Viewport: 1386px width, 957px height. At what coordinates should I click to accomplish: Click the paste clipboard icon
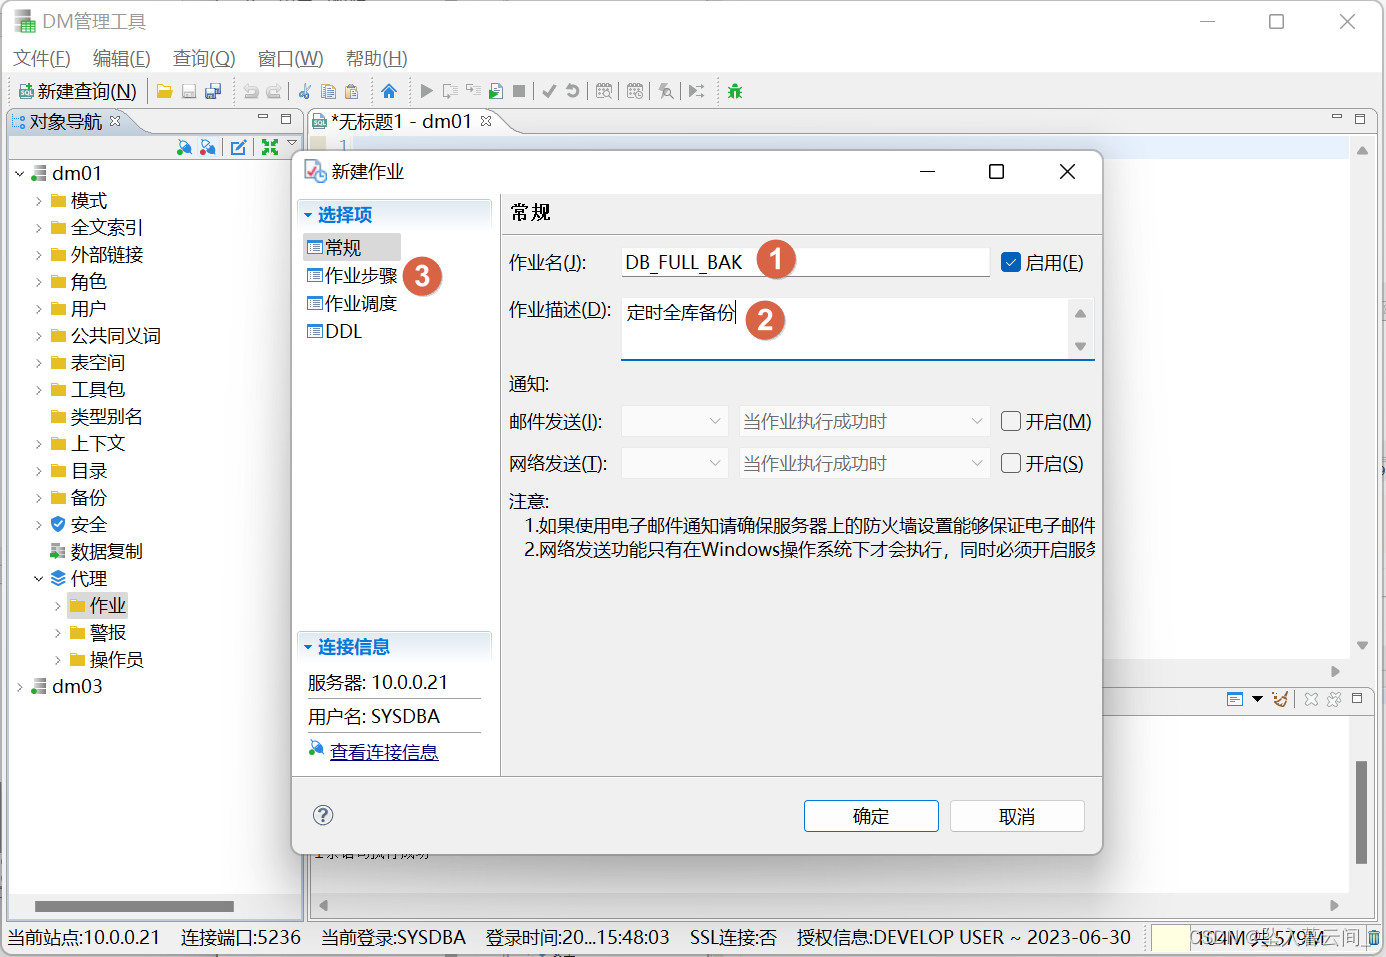(x=351, y=91)
